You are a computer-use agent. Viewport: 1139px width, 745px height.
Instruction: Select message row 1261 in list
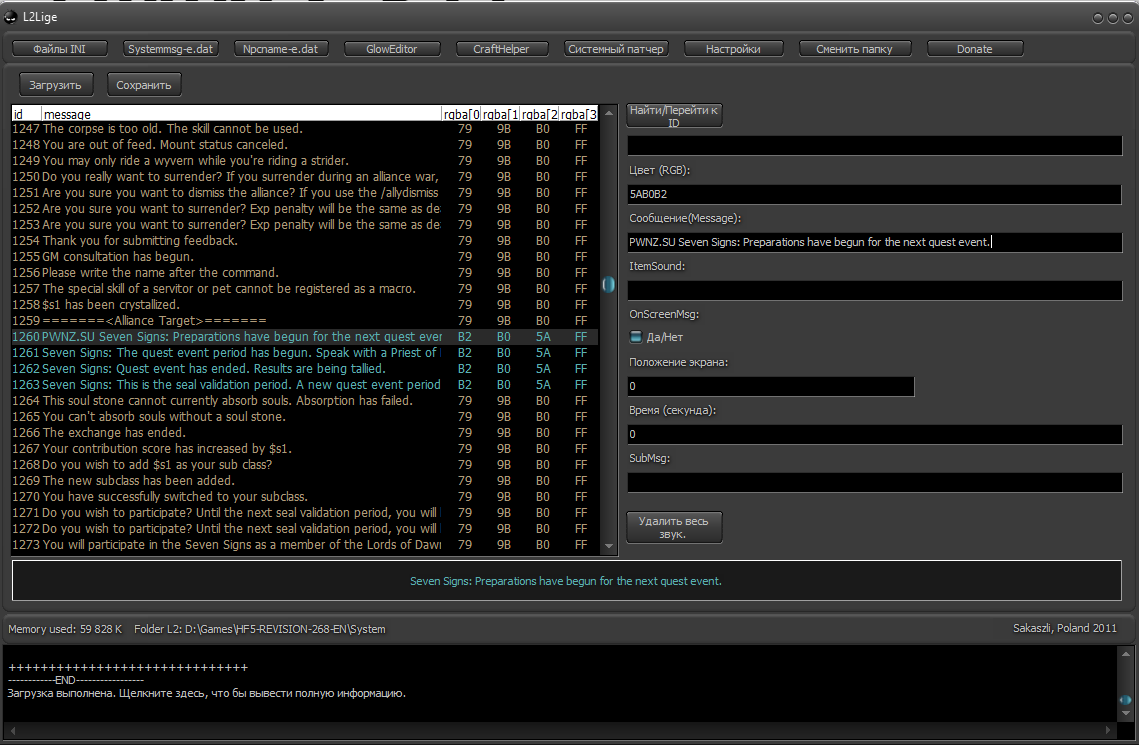tap(240, 353)
